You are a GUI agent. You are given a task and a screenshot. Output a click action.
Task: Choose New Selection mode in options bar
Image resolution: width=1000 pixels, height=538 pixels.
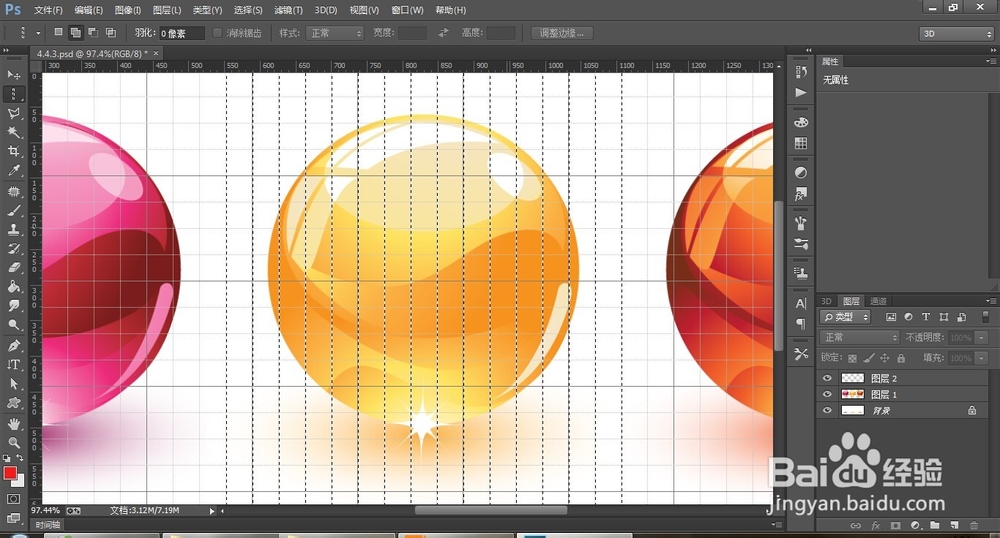(x=59, y=33)
